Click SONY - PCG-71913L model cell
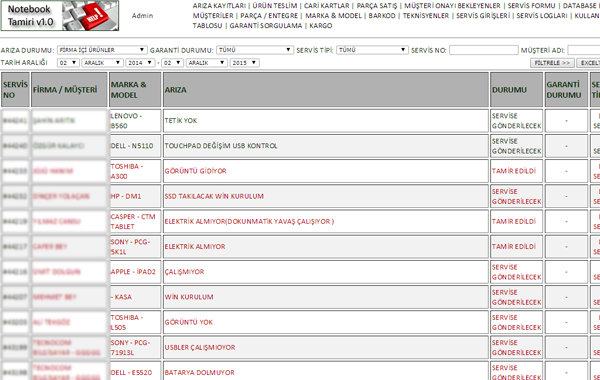Viewport: 600px width, 380px height. [135, 347]
